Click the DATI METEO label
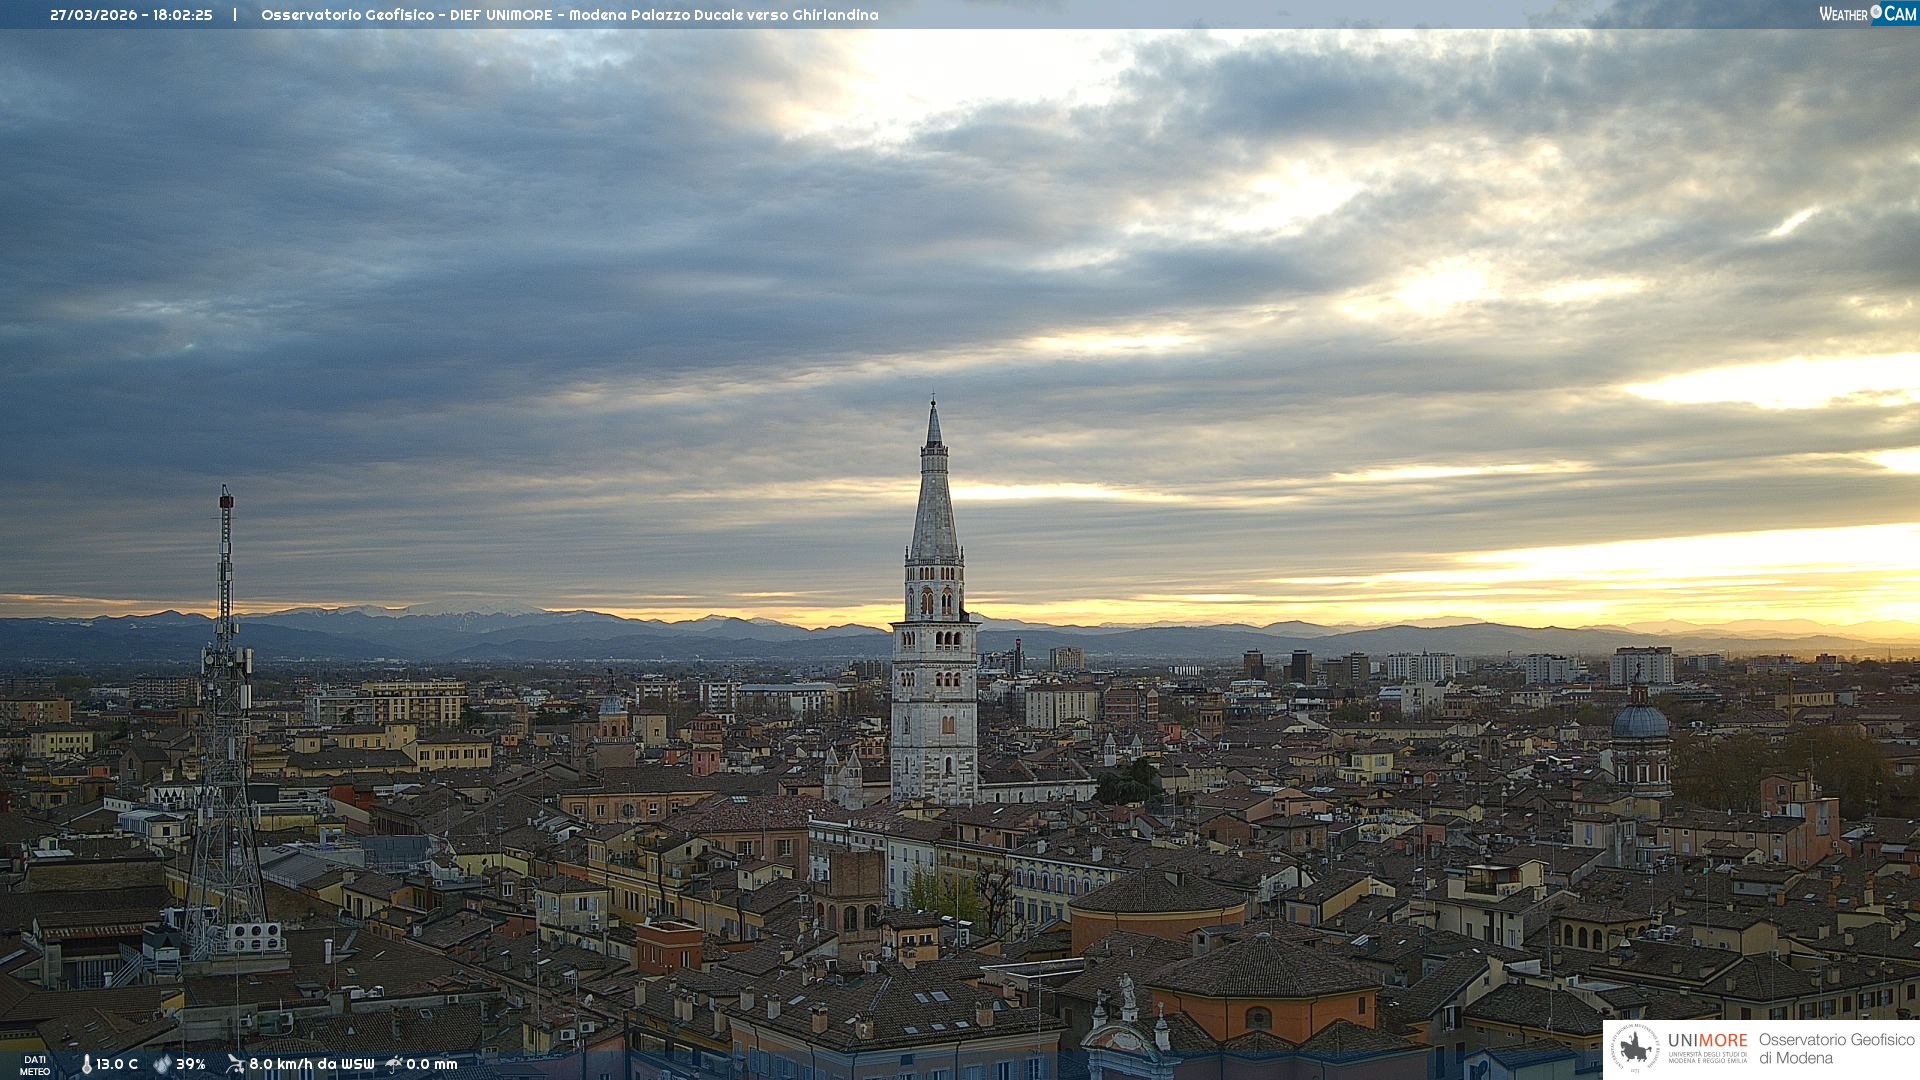Viewport: 1920px width, 1080px height. click(35, 1065)
